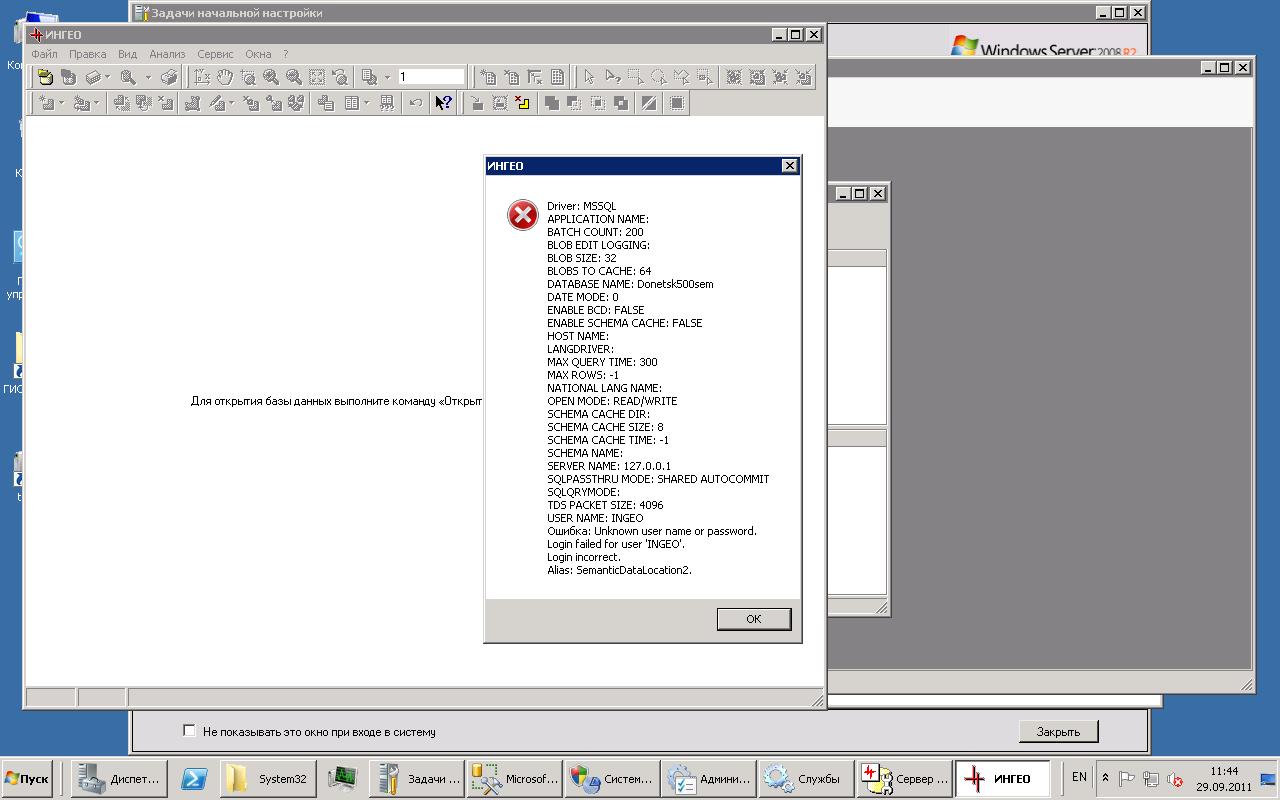Click the two overlapping squares union icon
The image size is (1280, 800).
point(551,102)
